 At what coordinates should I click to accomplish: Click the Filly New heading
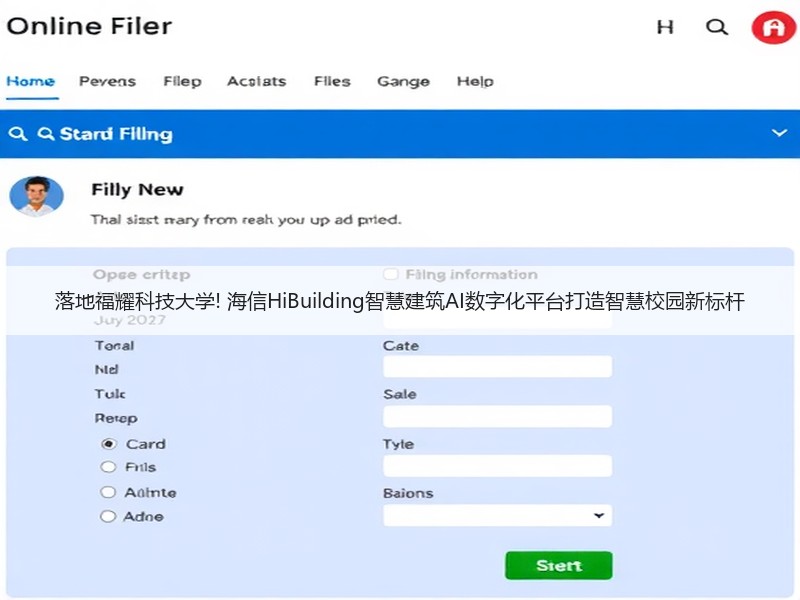137,189
